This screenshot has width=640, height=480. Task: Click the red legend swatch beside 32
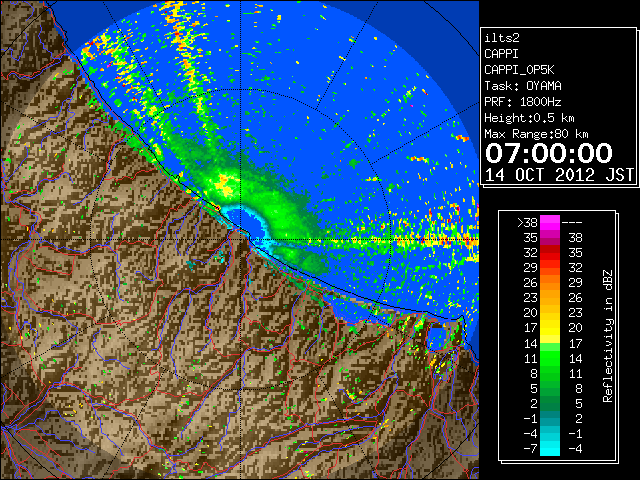coord(549,253)
